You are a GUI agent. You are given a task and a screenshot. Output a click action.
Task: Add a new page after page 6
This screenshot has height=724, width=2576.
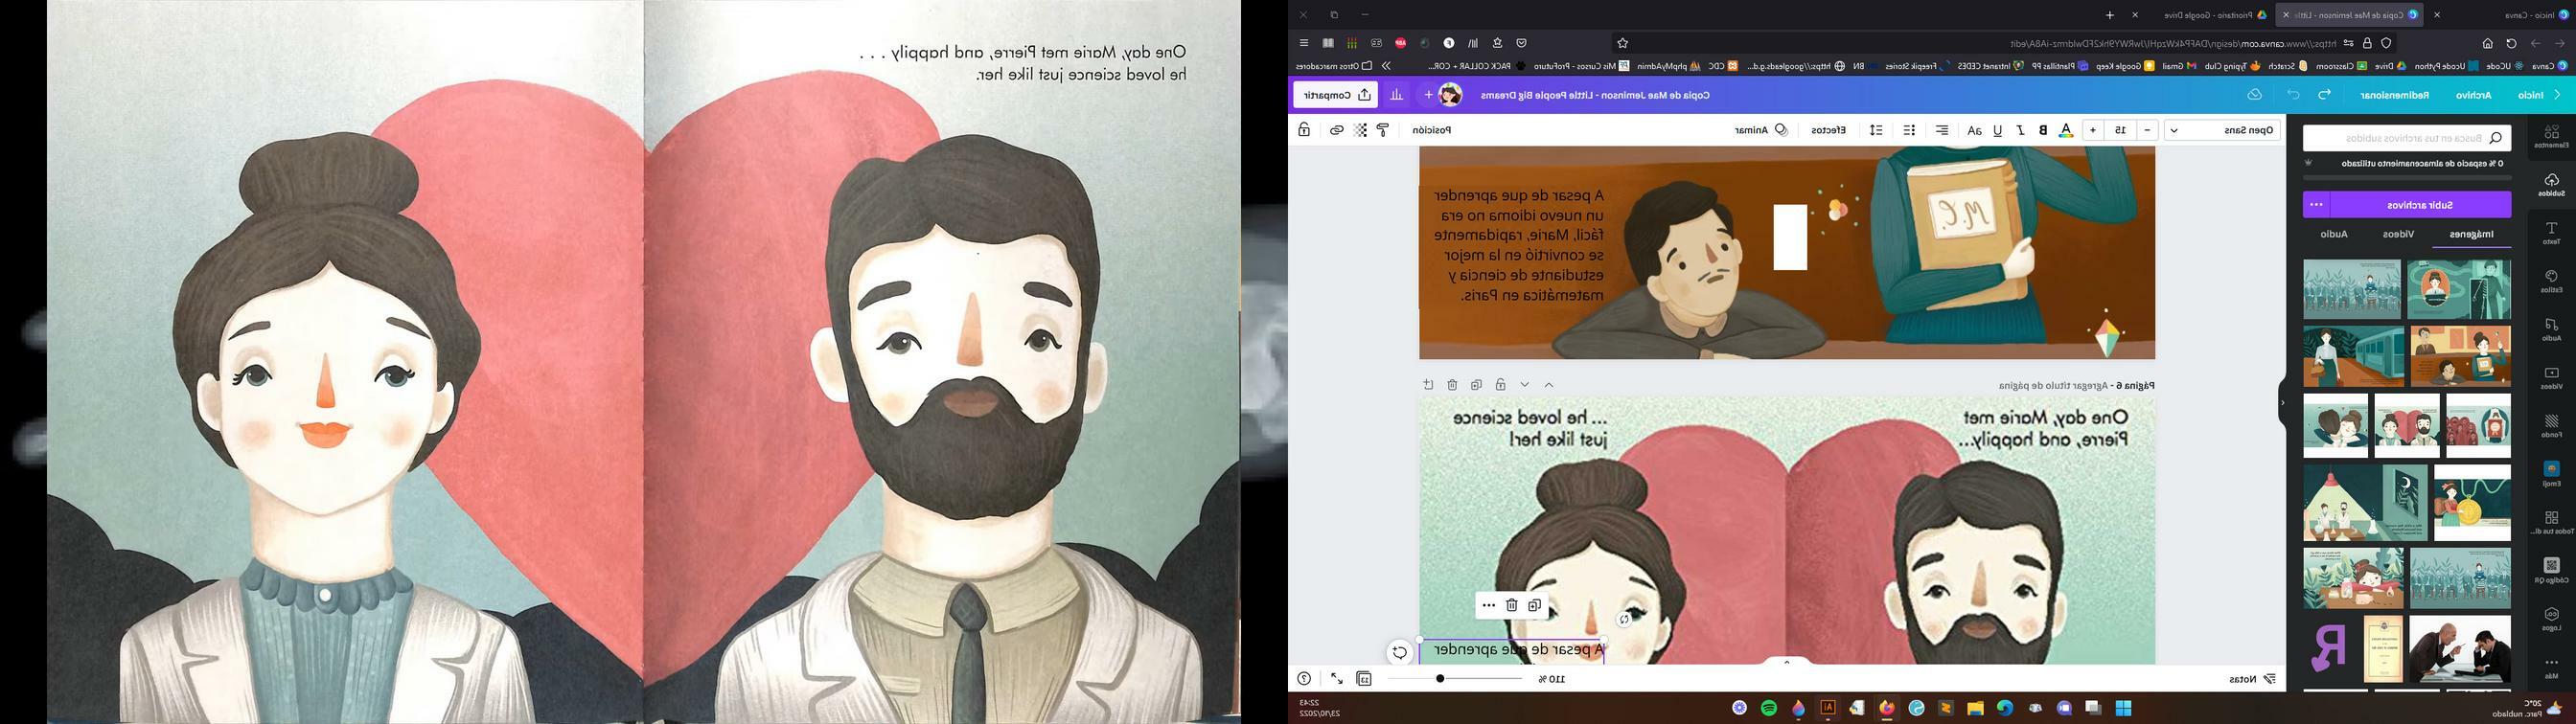tap(1428, 385)
